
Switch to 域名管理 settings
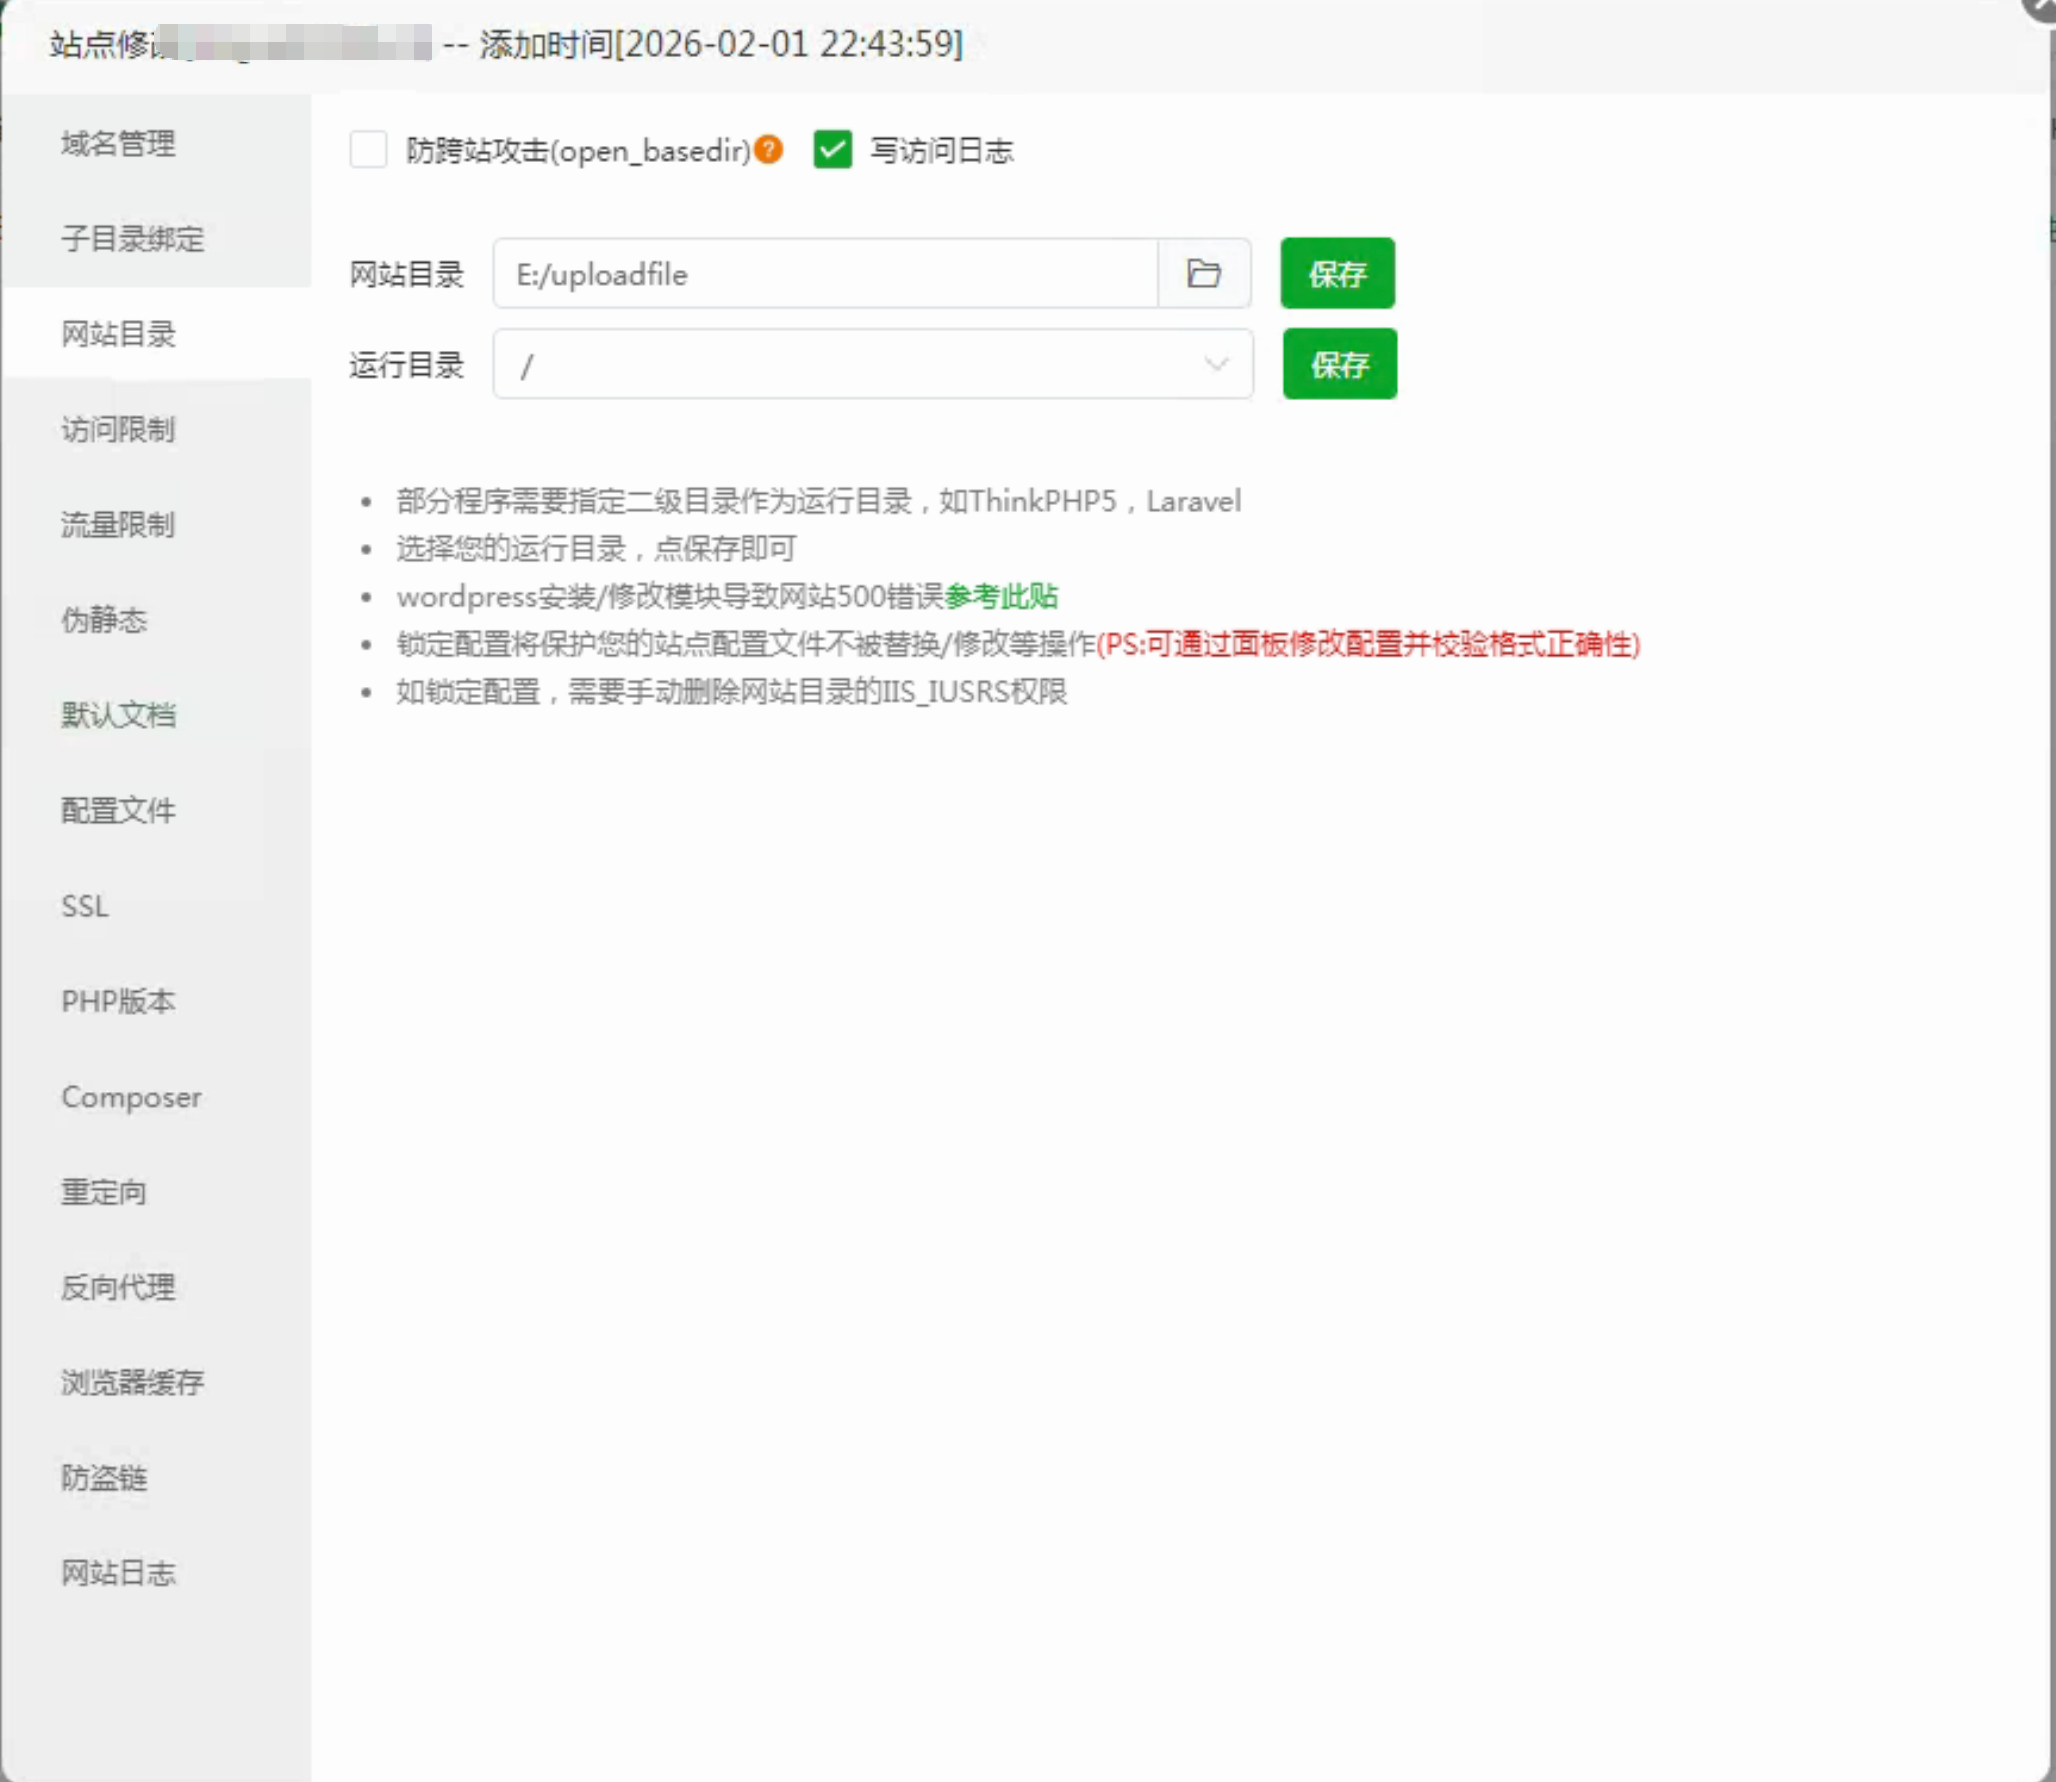click(118, 143)
